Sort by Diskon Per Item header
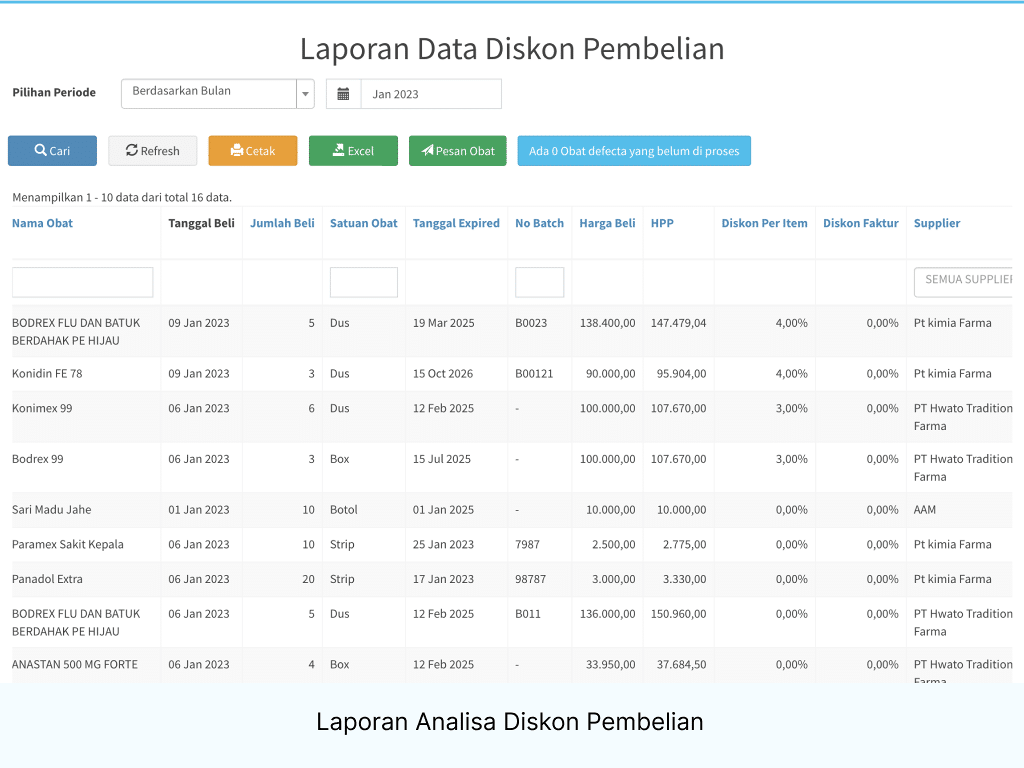1024x768 pixels. pyautogui.click(x=764, y=223)
